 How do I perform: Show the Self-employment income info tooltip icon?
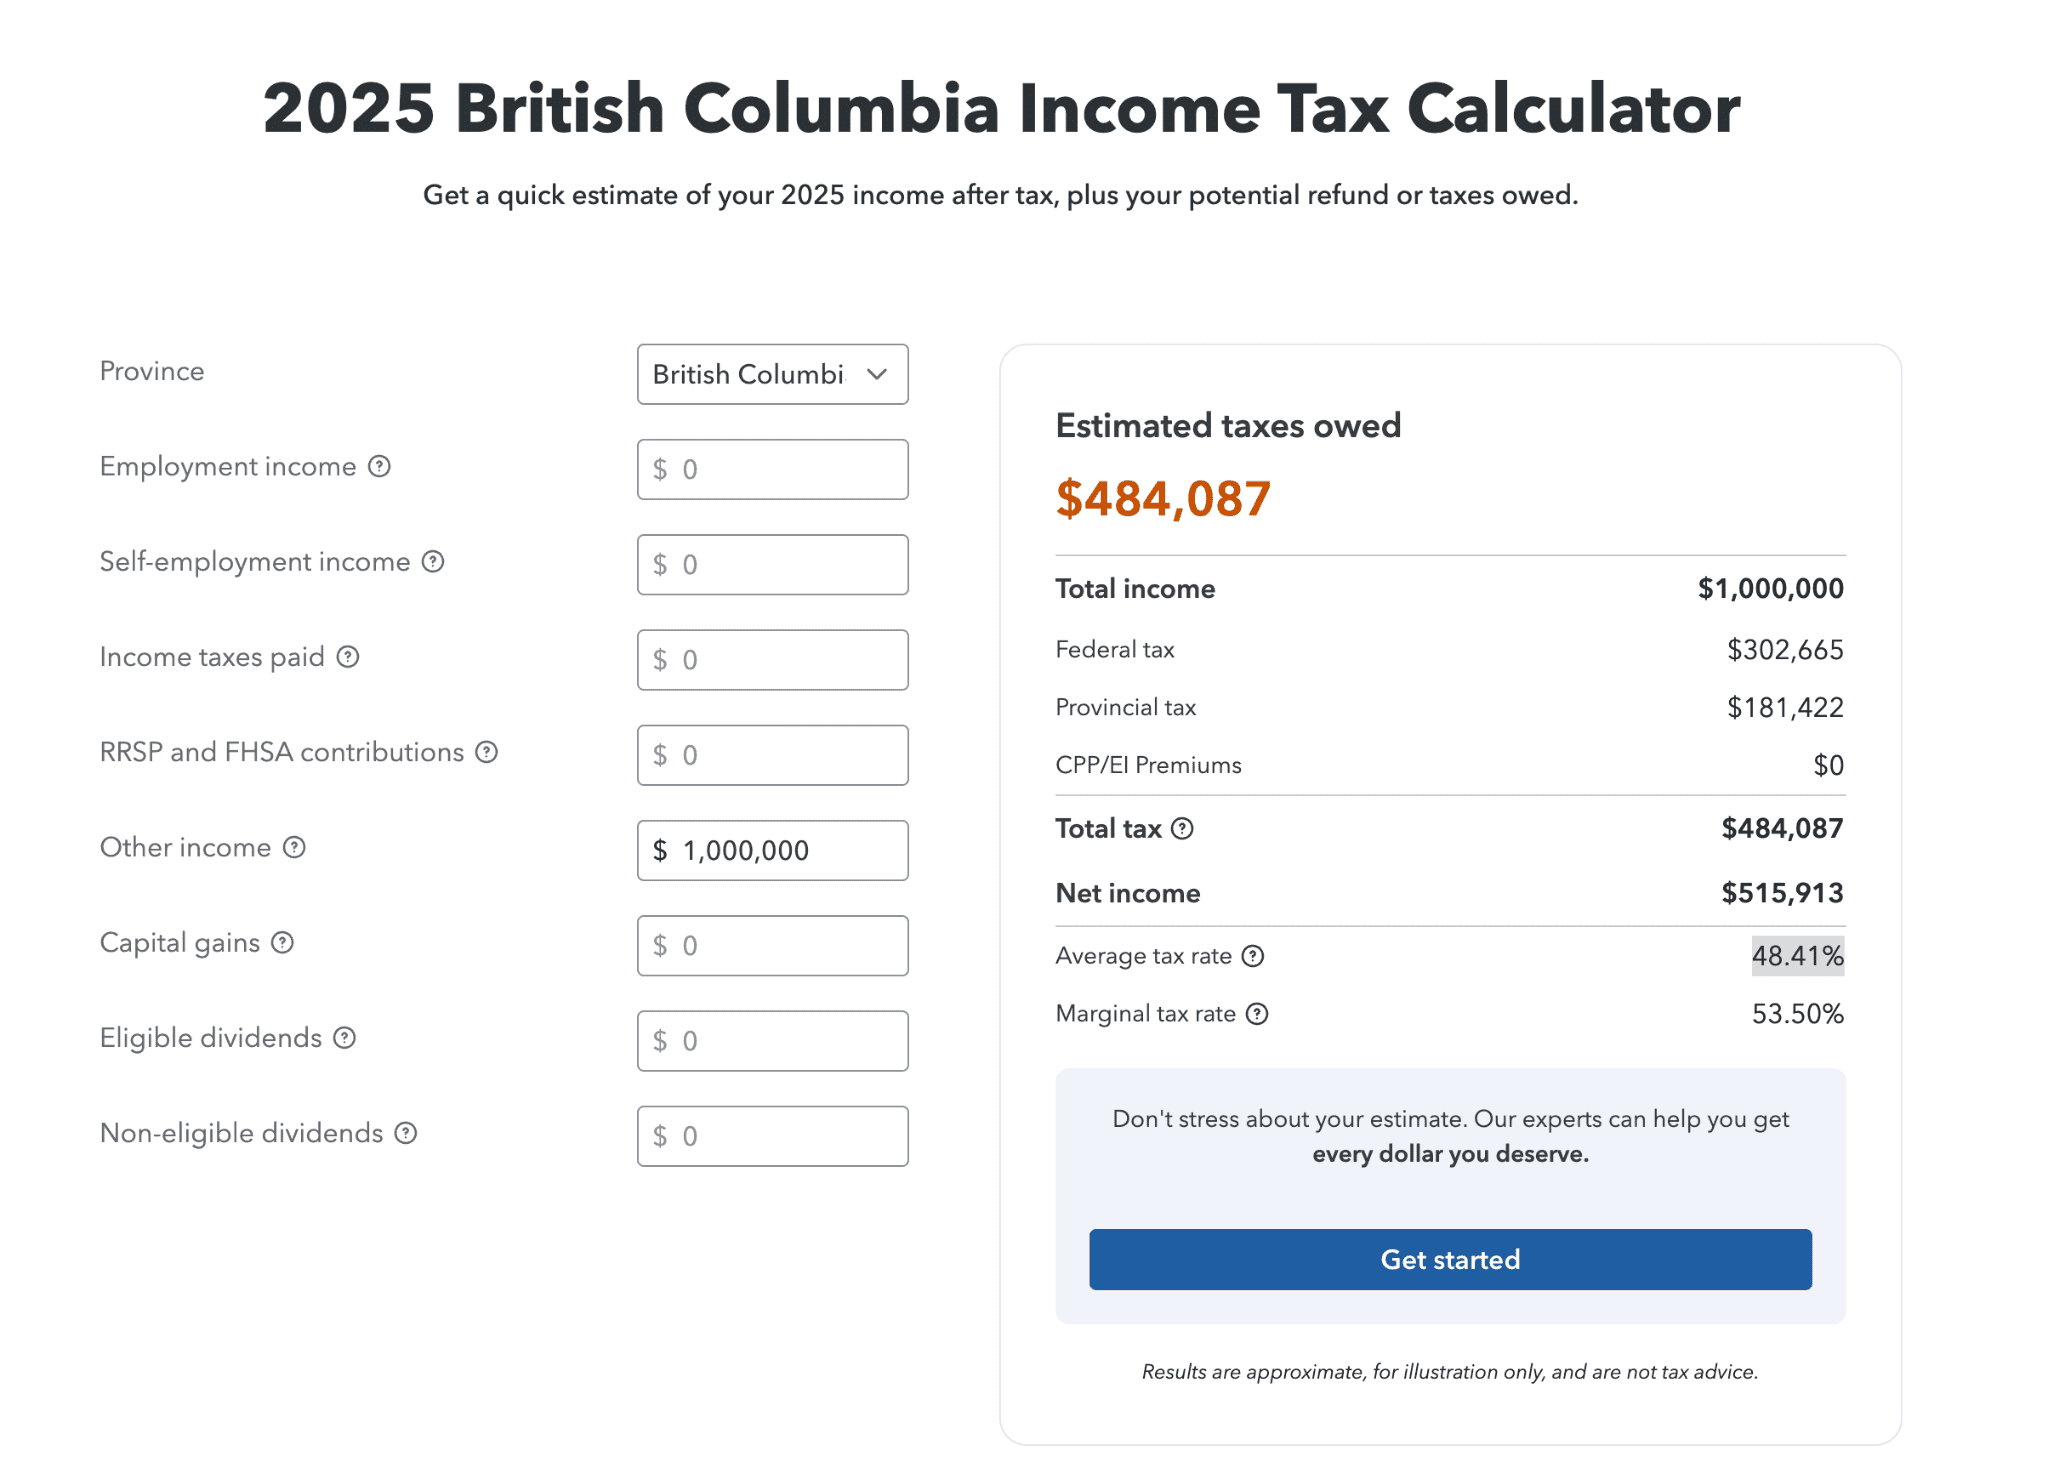pos(433,561)
